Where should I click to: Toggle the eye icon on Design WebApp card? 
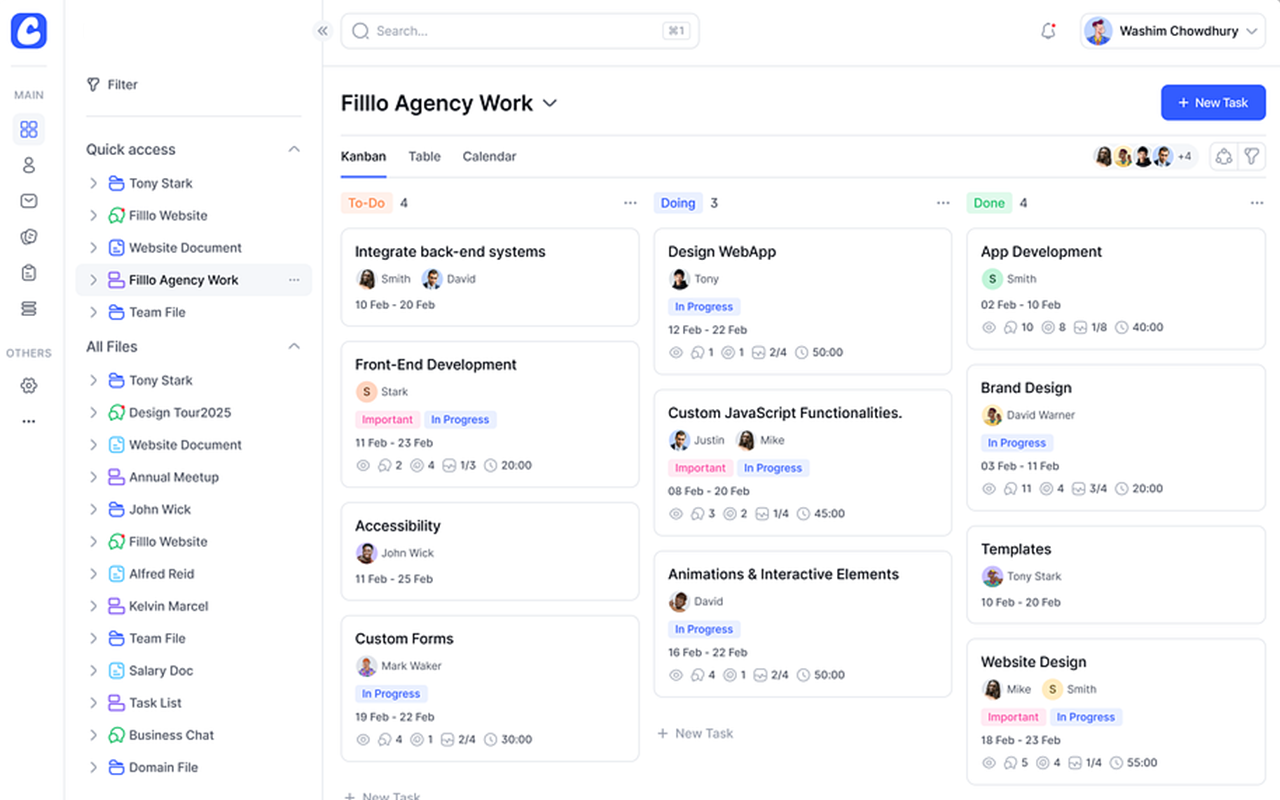click(x=676, y=352)
